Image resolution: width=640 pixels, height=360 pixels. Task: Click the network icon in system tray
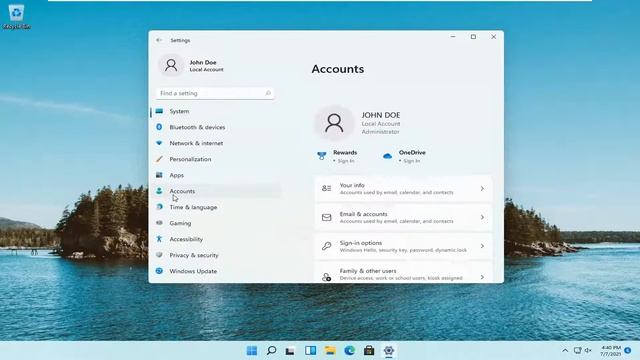[577, 350]
